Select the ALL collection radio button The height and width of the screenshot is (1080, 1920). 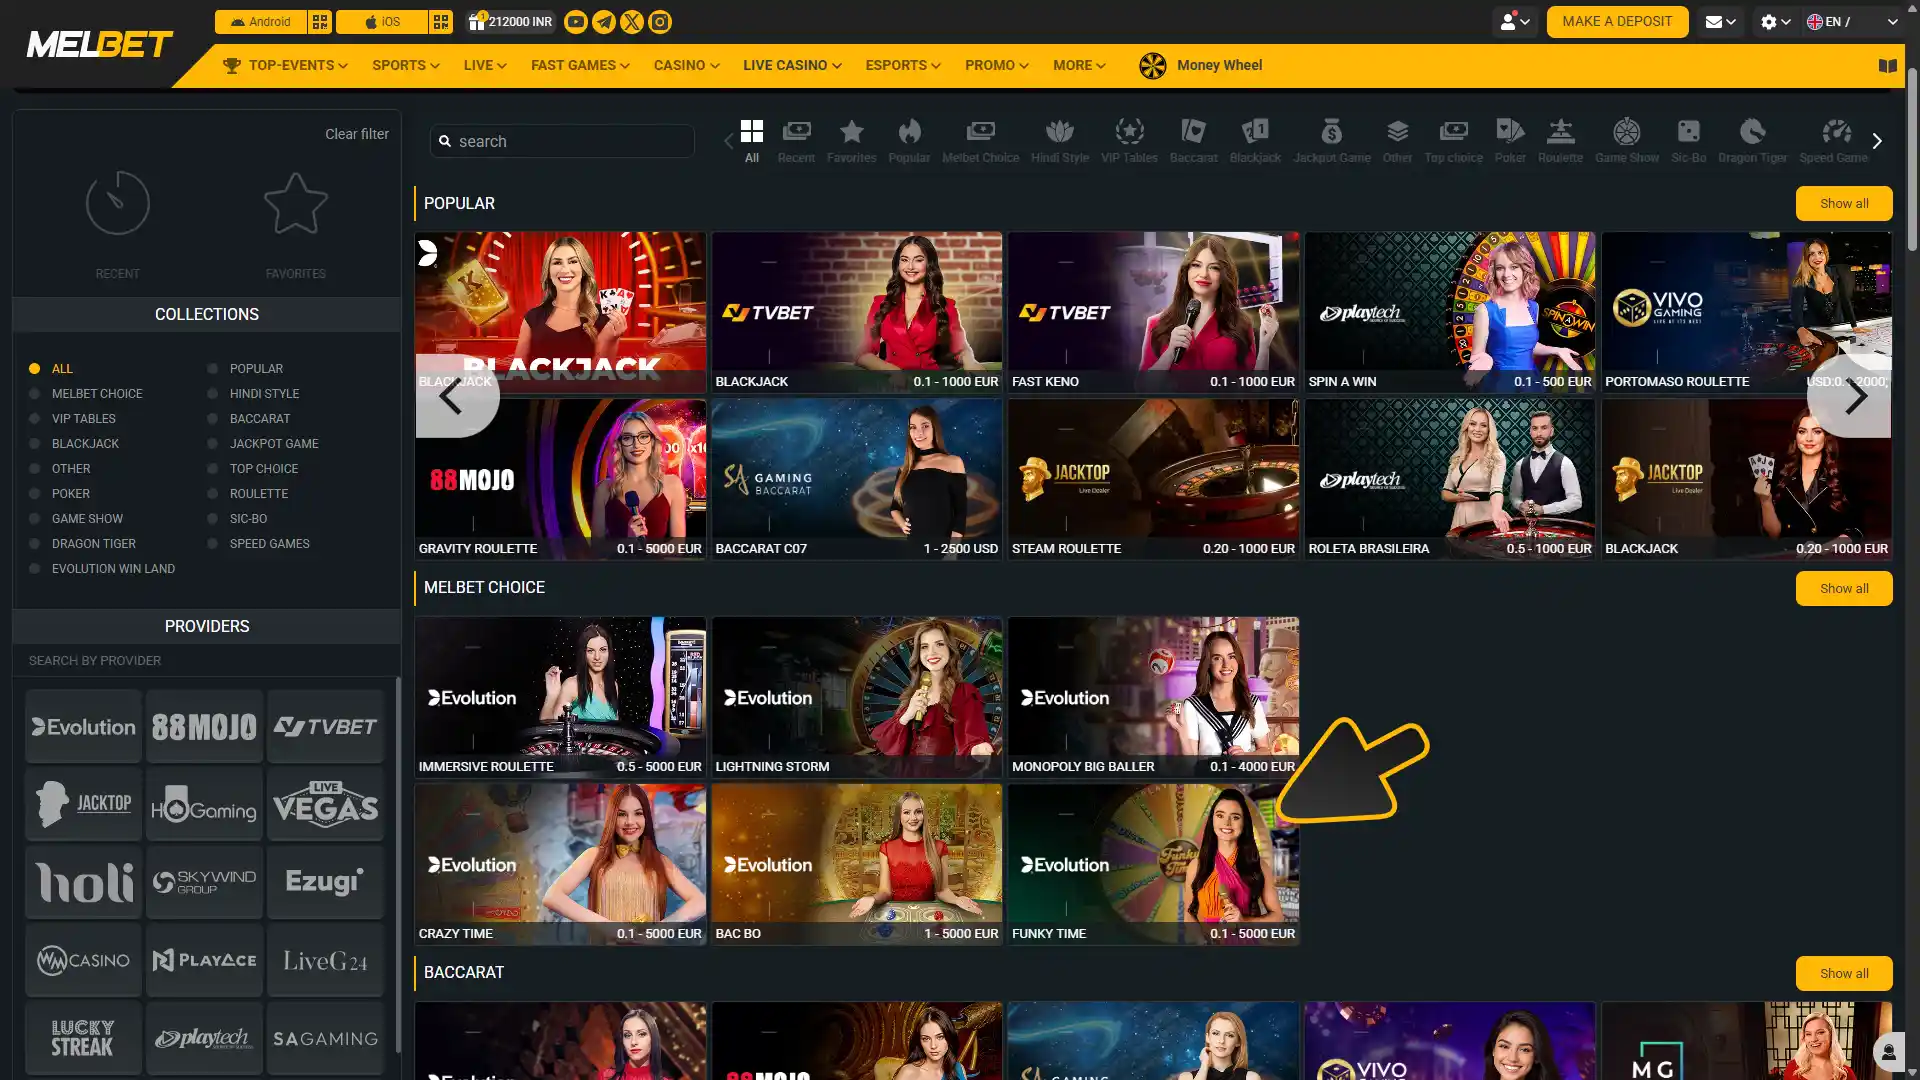click(35, 369)
